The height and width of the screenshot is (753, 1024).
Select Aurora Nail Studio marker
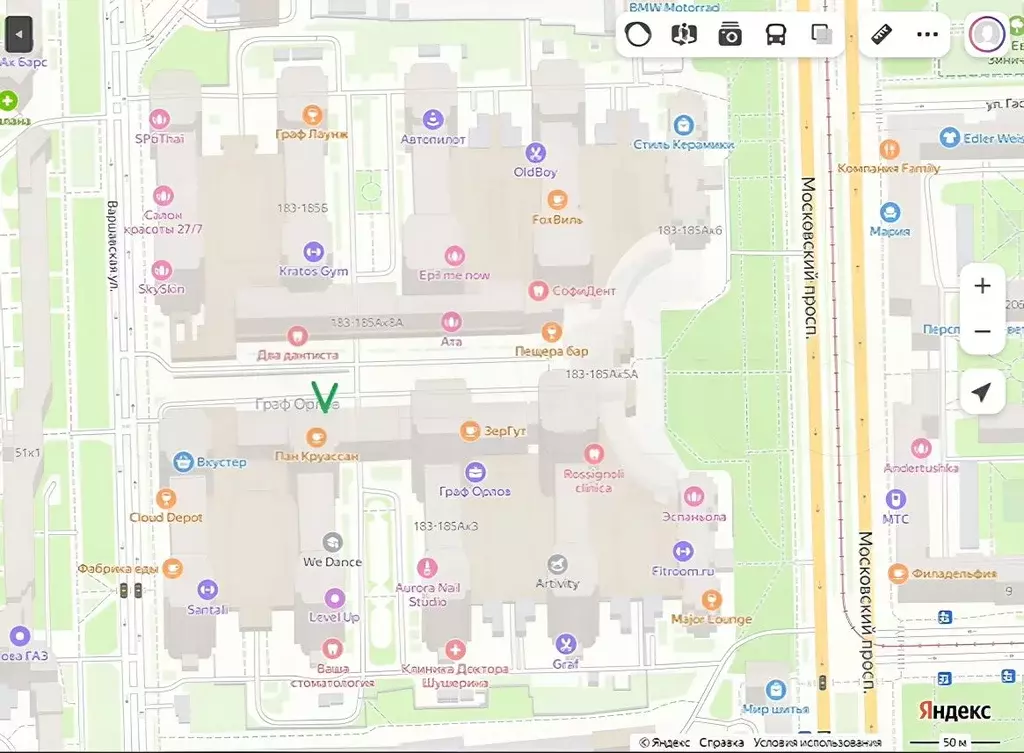427,568
